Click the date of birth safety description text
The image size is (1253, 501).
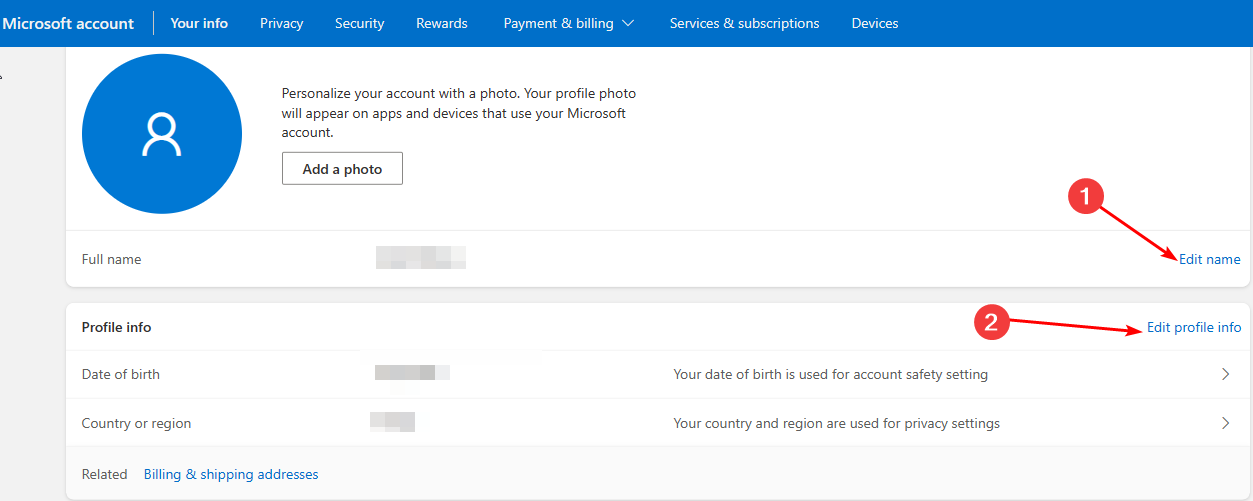[830, 374]
